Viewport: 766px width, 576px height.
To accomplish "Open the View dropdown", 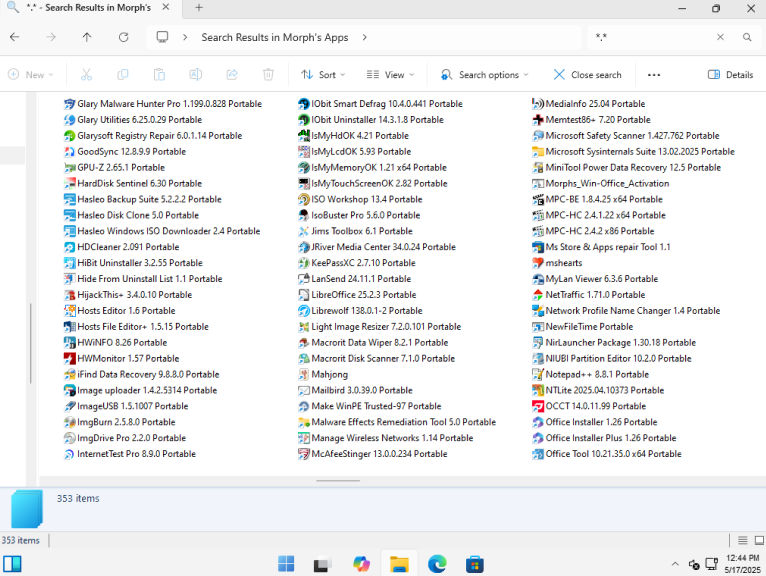I will pyautogui.click(x=390, y=75).
